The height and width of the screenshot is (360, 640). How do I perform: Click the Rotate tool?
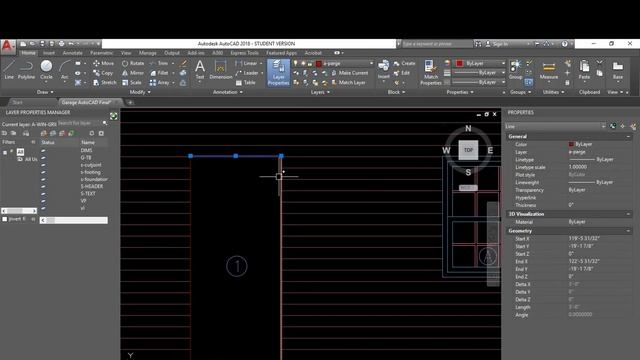click(133, 63)
